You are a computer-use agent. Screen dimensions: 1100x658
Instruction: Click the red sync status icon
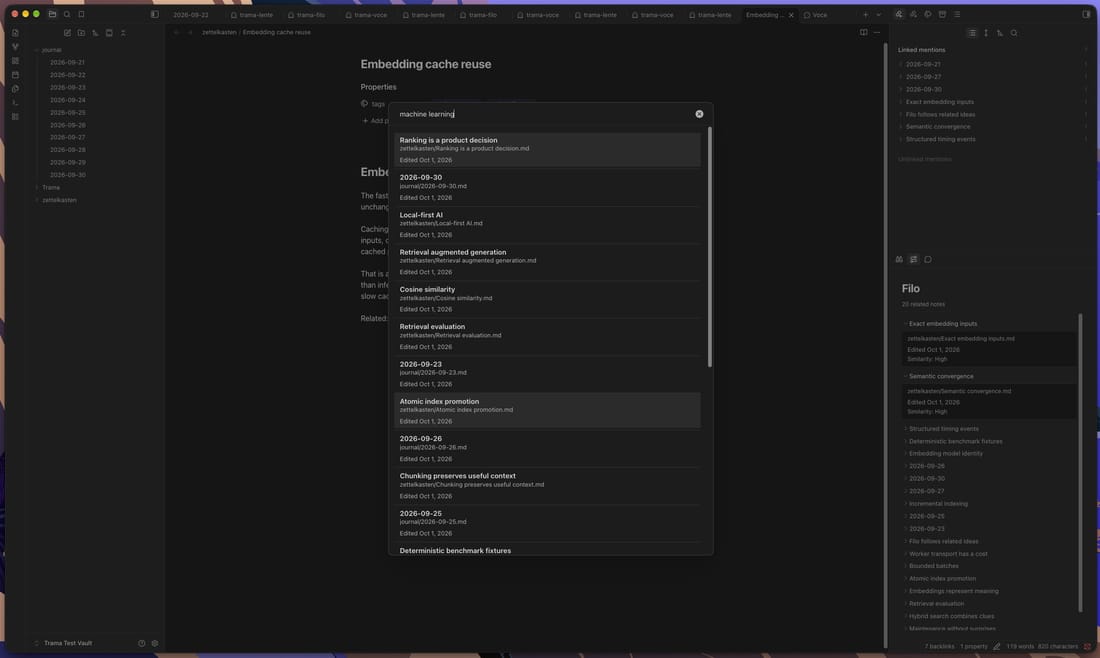[1087, 647]
